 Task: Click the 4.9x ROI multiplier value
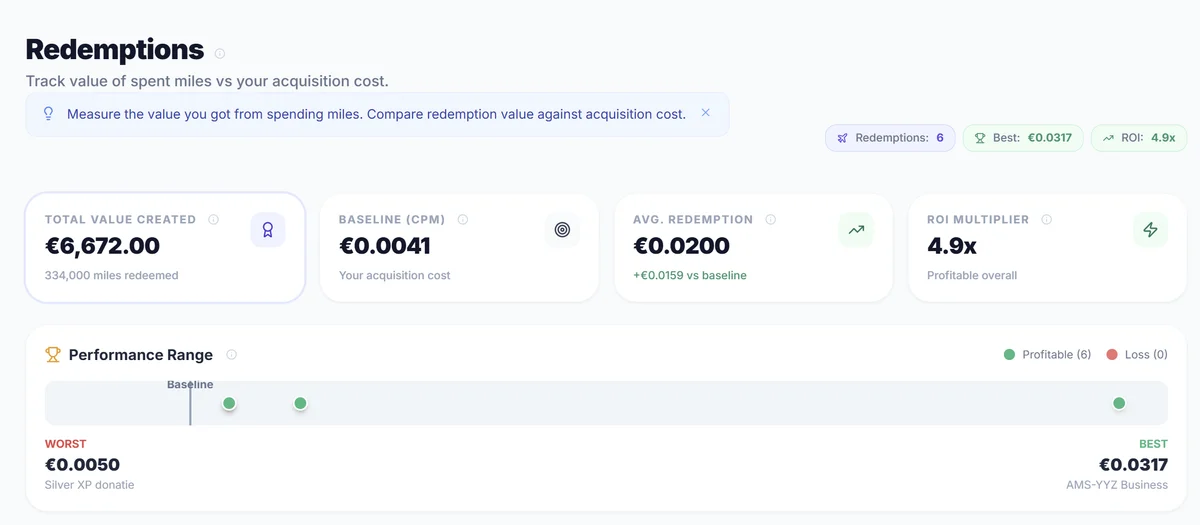pyautogui.click(x=952, y=246)
